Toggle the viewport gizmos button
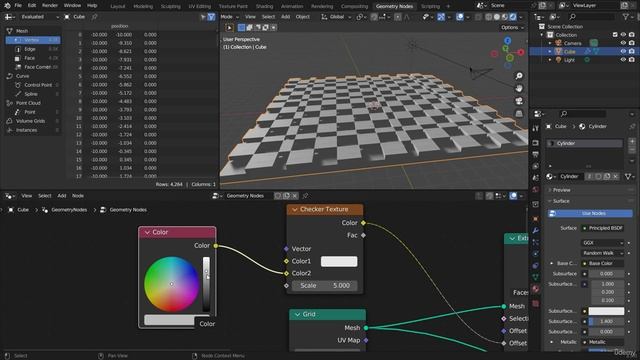 click(x=441, y=17)
